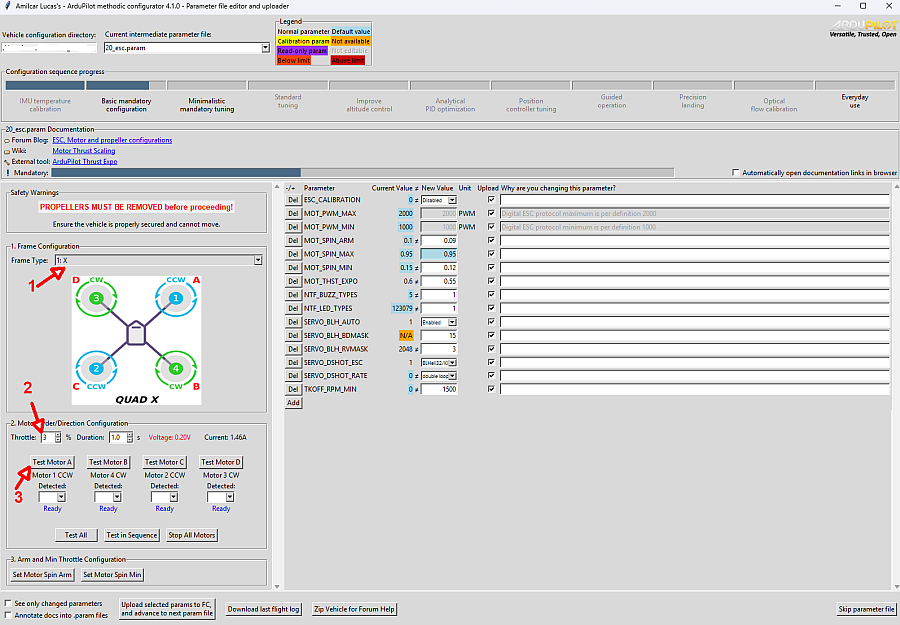Toggle upload checkbox for ESC_CALIBRATION
Image resolution: width=900 pixels, height=625 pixels.
tap(491, 200)
